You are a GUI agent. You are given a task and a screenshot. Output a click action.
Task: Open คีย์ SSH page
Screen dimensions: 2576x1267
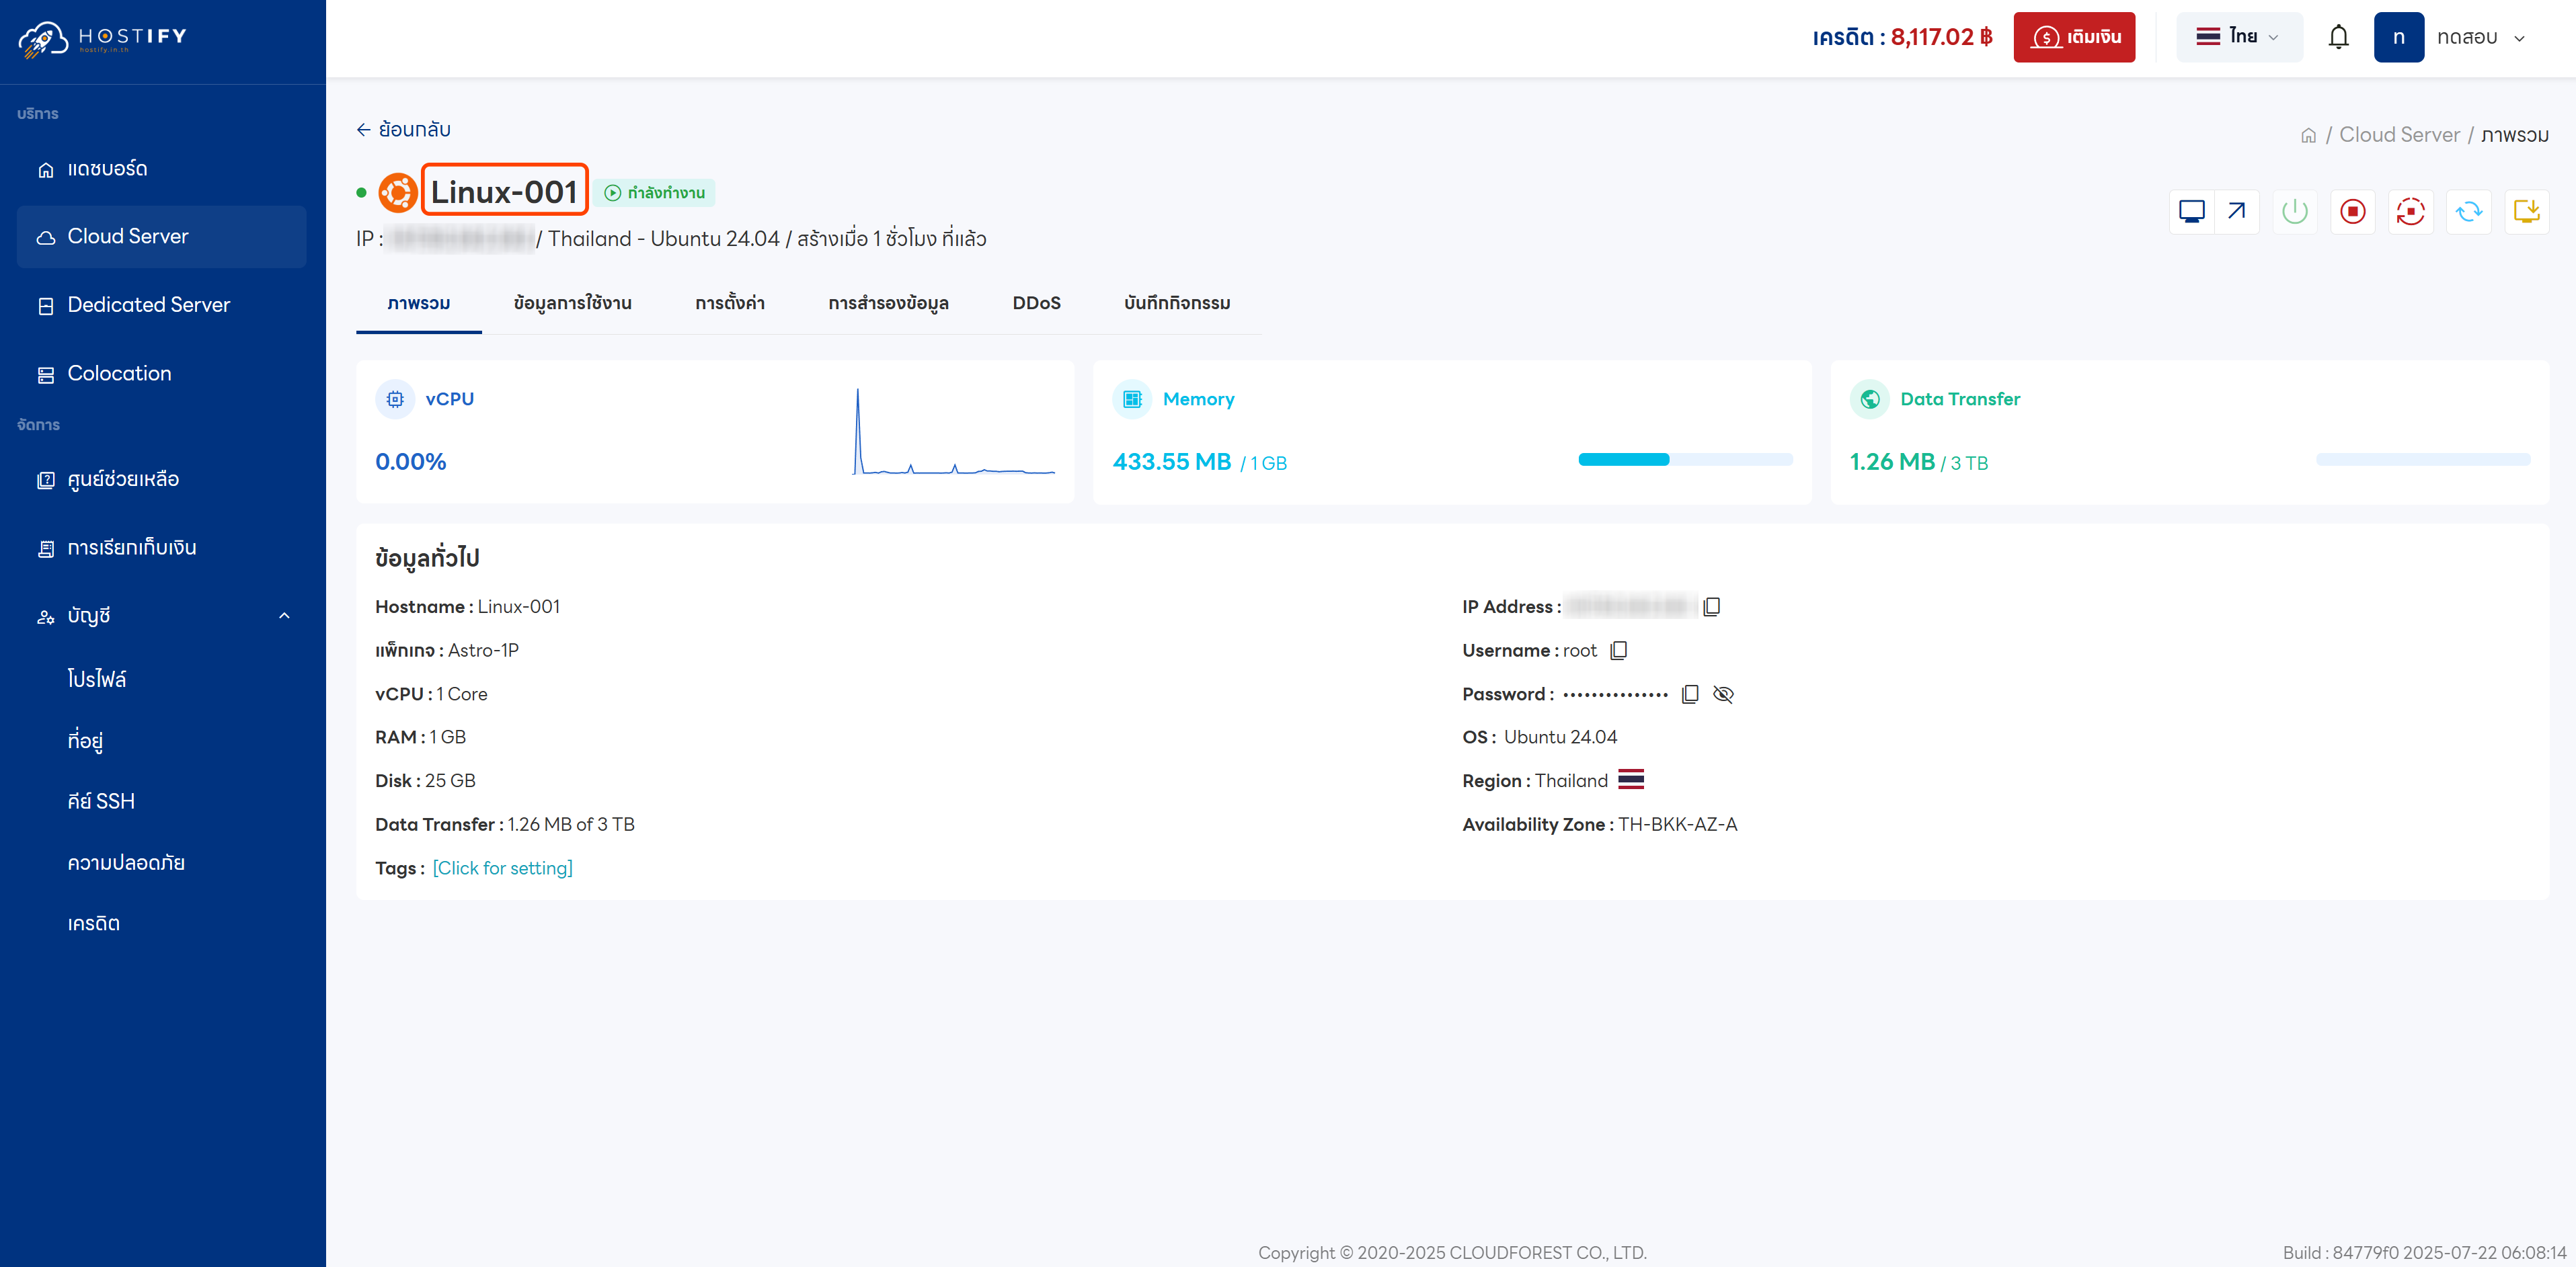pyautogui.click(x=101, y=801)
